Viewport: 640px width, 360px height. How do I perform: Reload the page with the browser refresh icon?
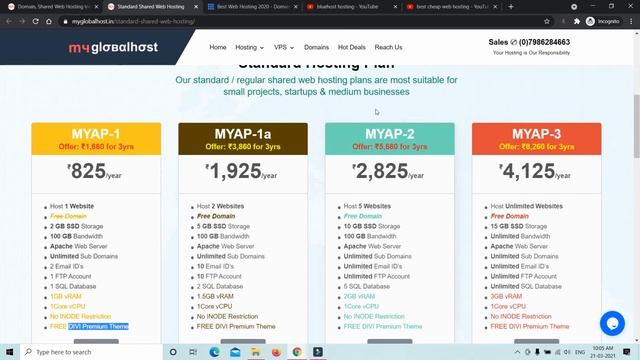tap(36, 21)
